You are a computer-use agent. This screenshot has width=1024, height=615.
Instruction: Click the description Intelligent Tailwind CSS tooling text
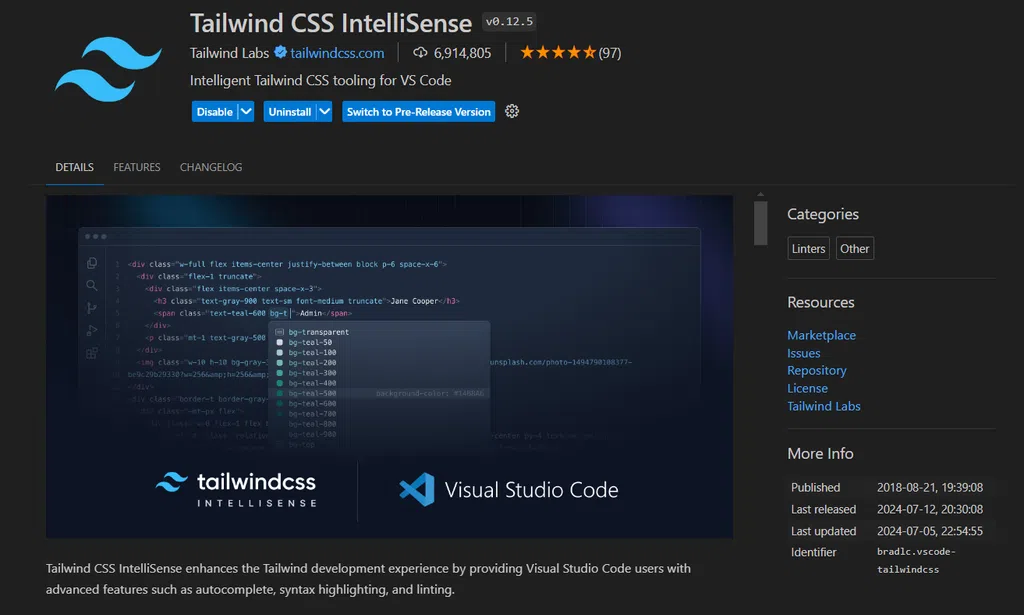[x=321, y=80]
